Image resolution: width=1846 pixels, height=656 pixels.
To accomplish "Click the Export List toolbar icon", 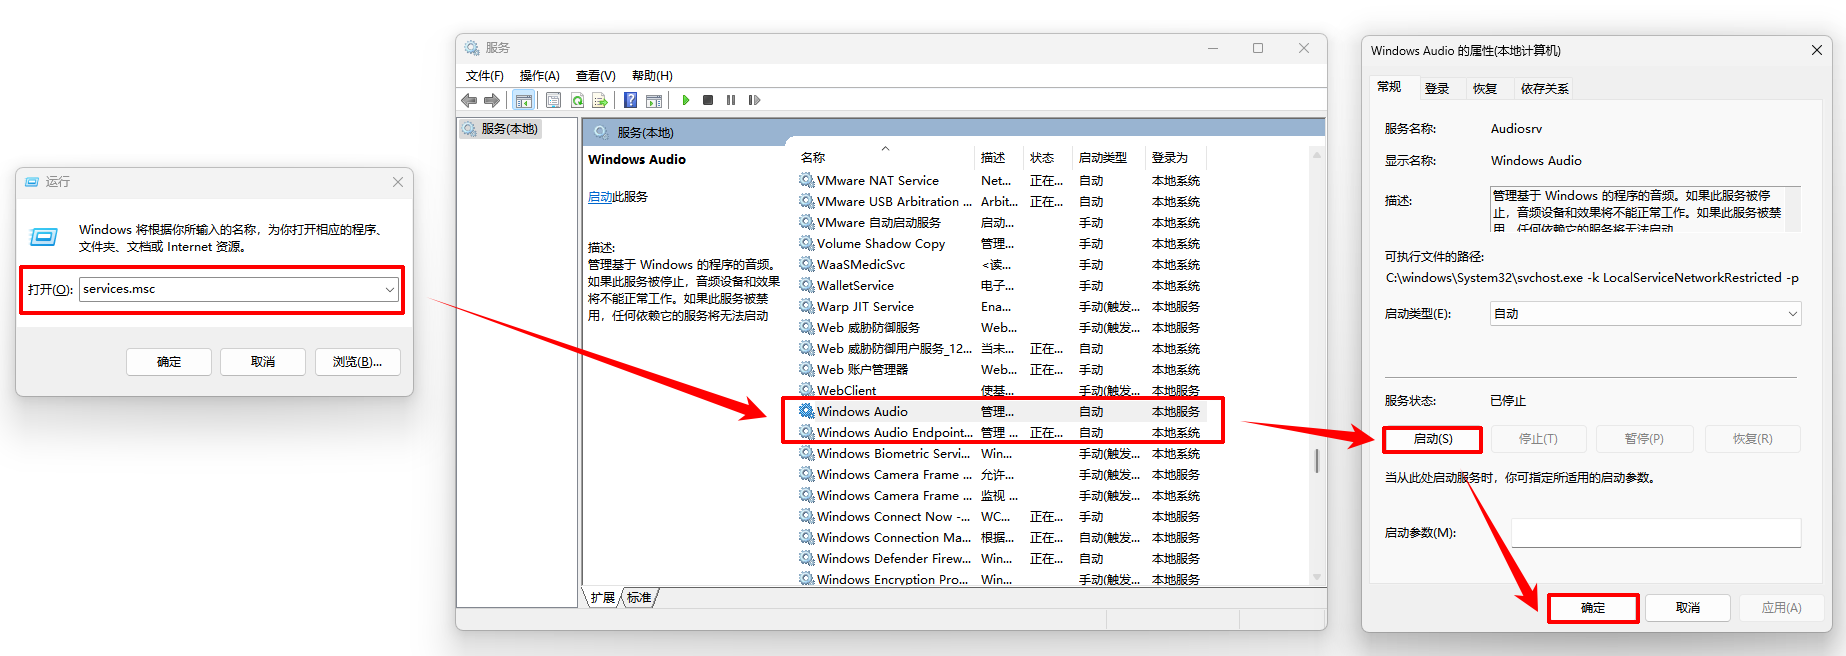I will point(600,100).
